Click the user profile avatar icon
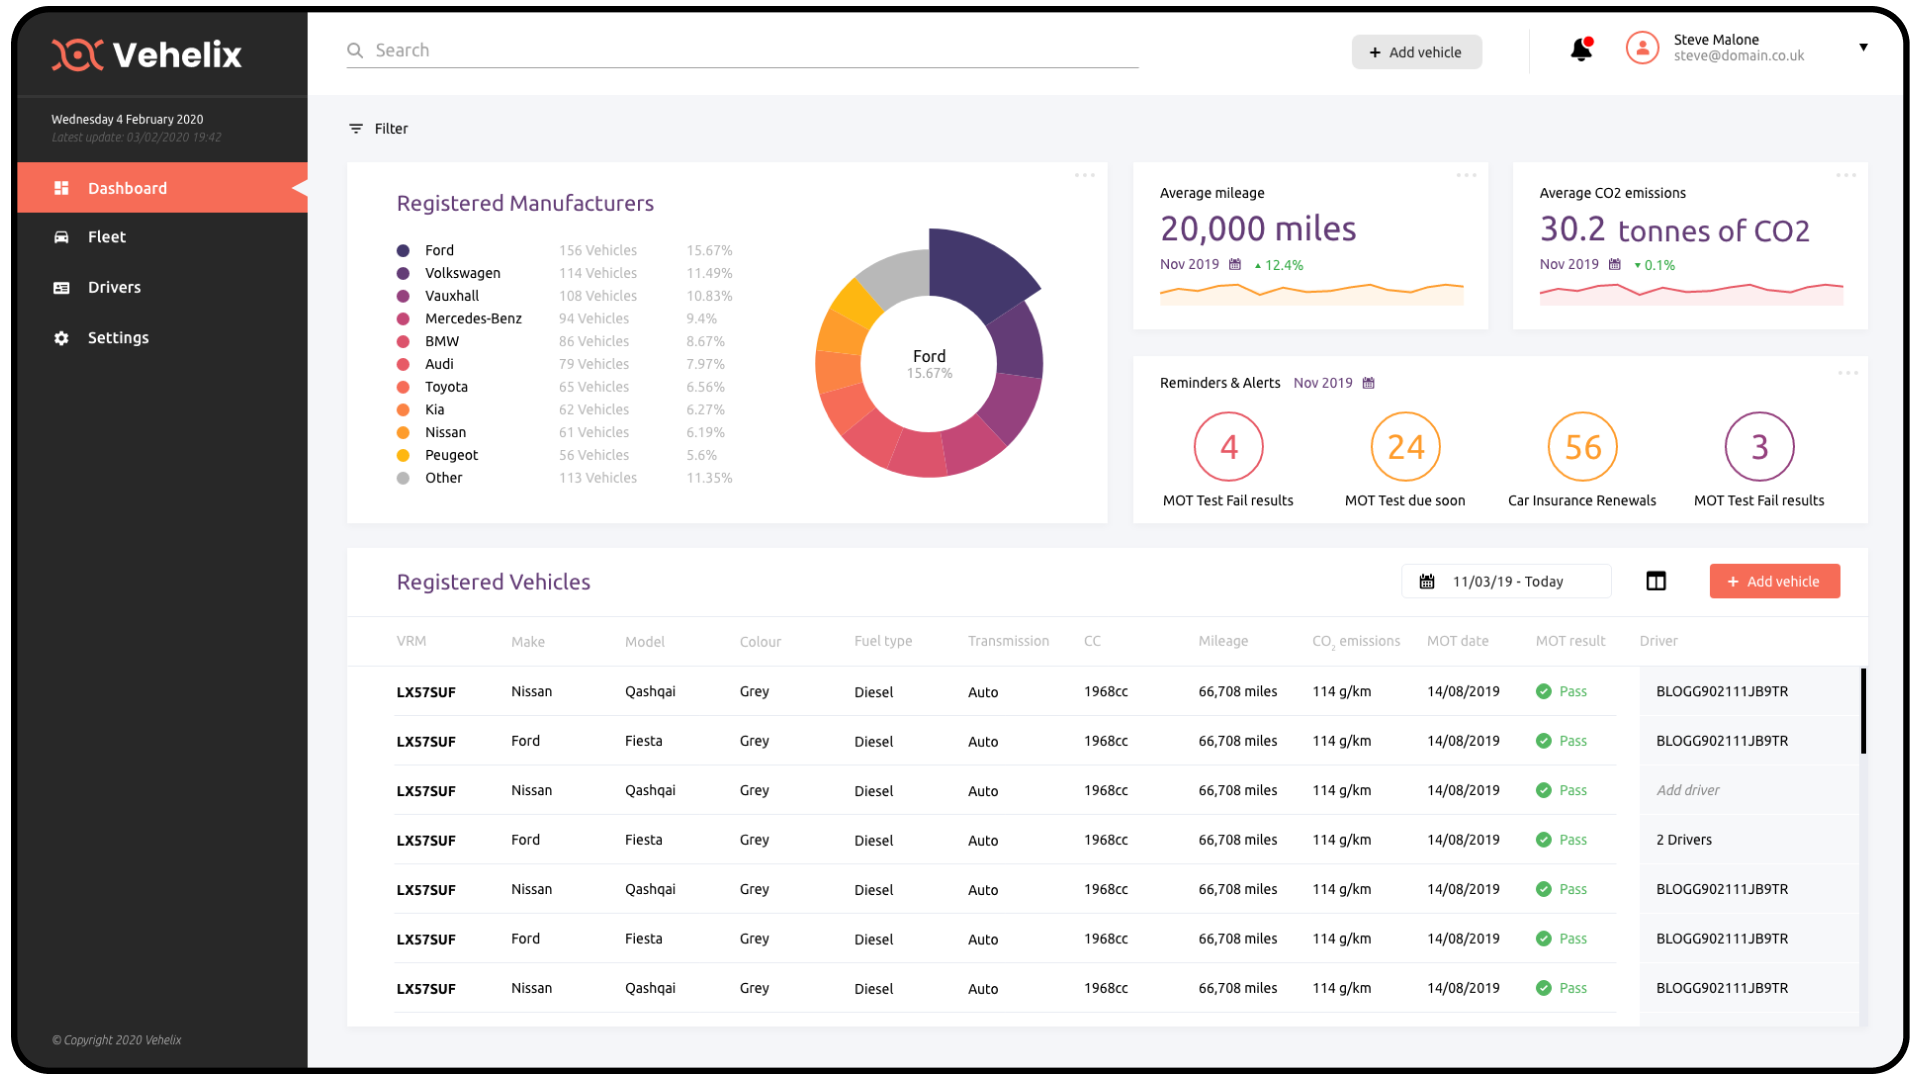Screen dimensions: 1920x1080 [1642, 48]
